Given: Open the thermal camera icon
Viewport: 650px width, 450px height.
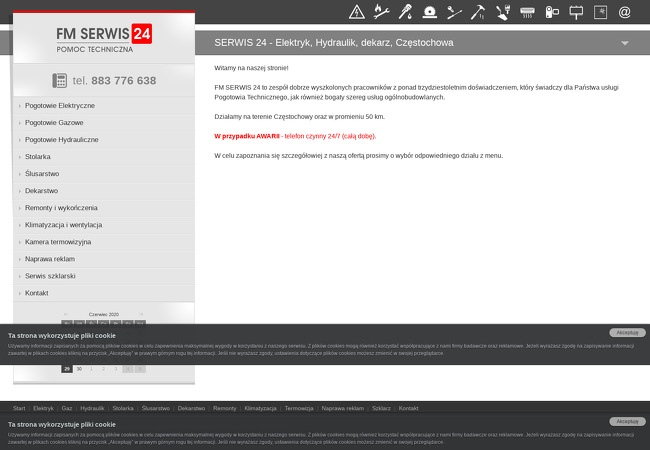Looking at the screenshot, I should coord(552,12).
